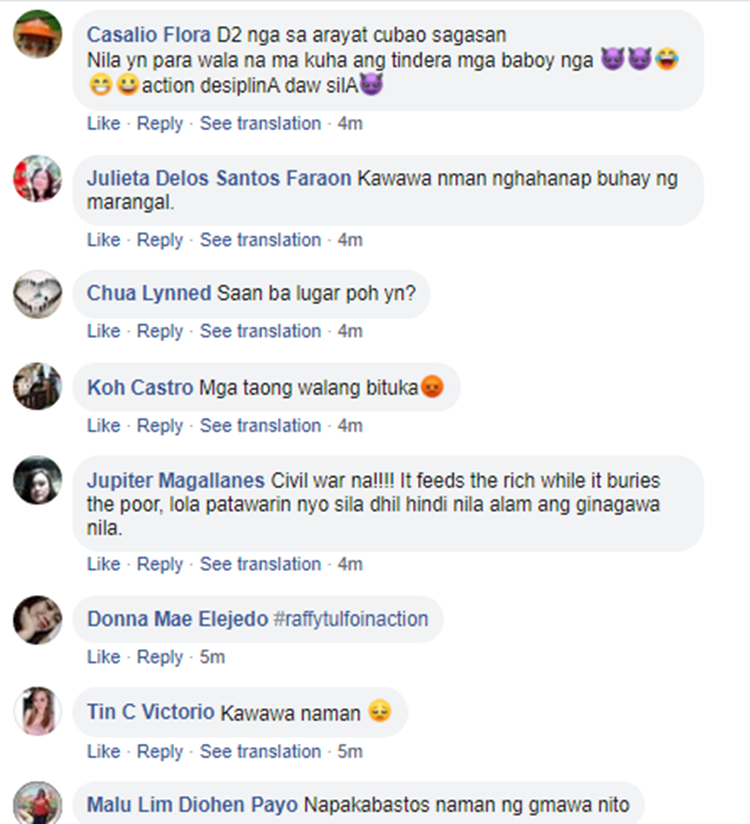Open Malu Lim Diohen Payo's avatar
Screen dimensions: 750x824
pos(37,805)
